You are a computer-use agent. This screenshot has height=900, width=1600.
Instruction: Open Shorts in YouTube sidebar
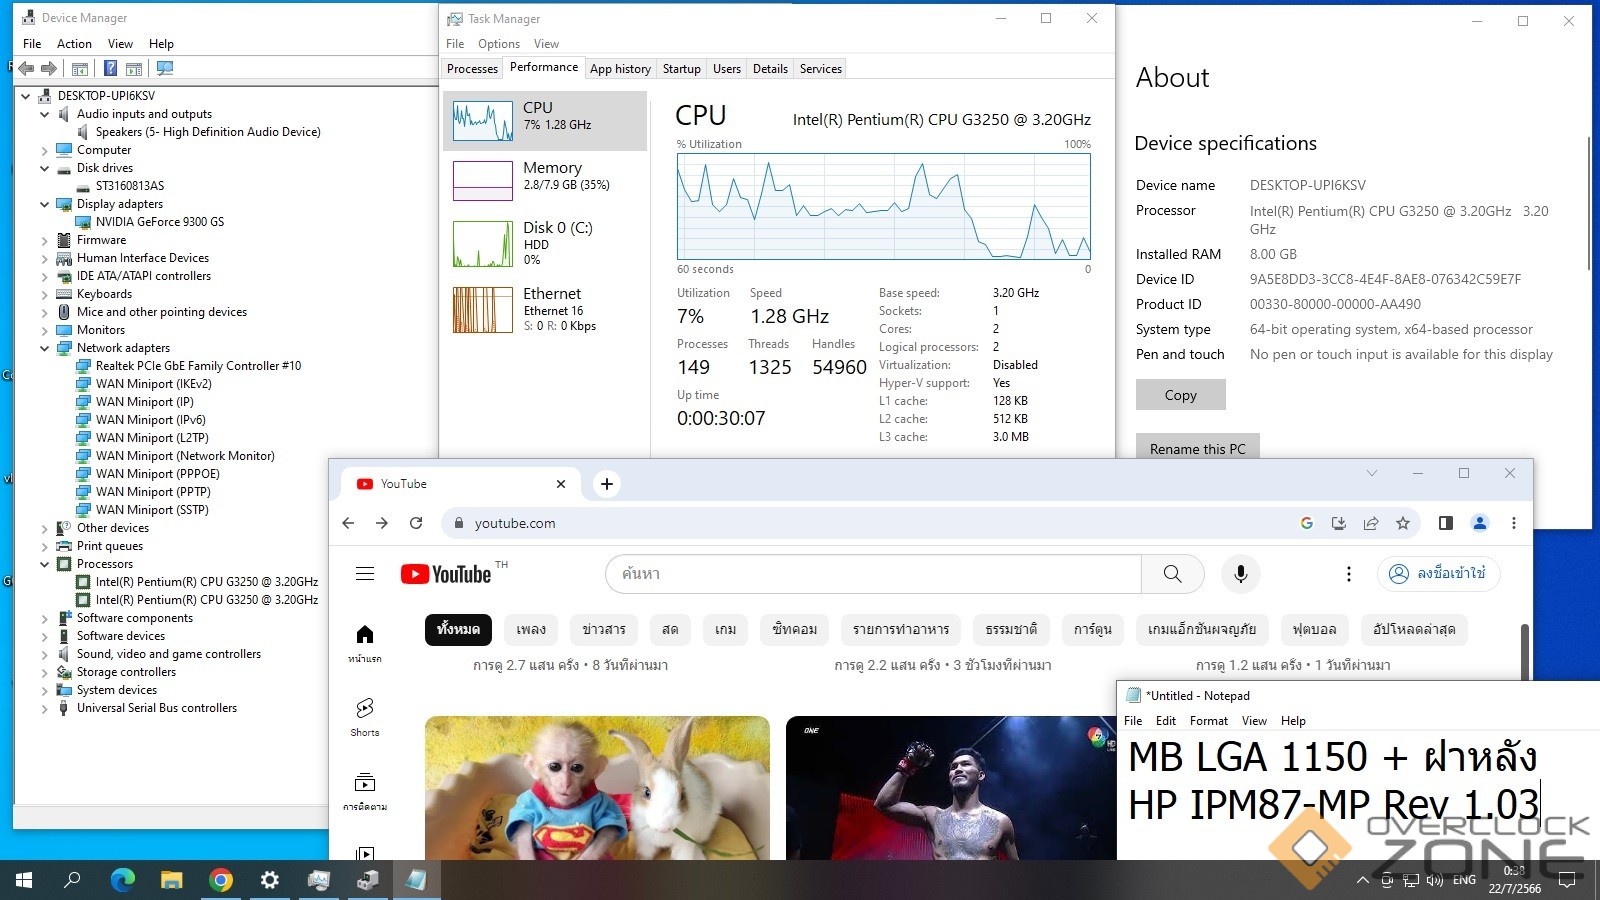point(365,716)
